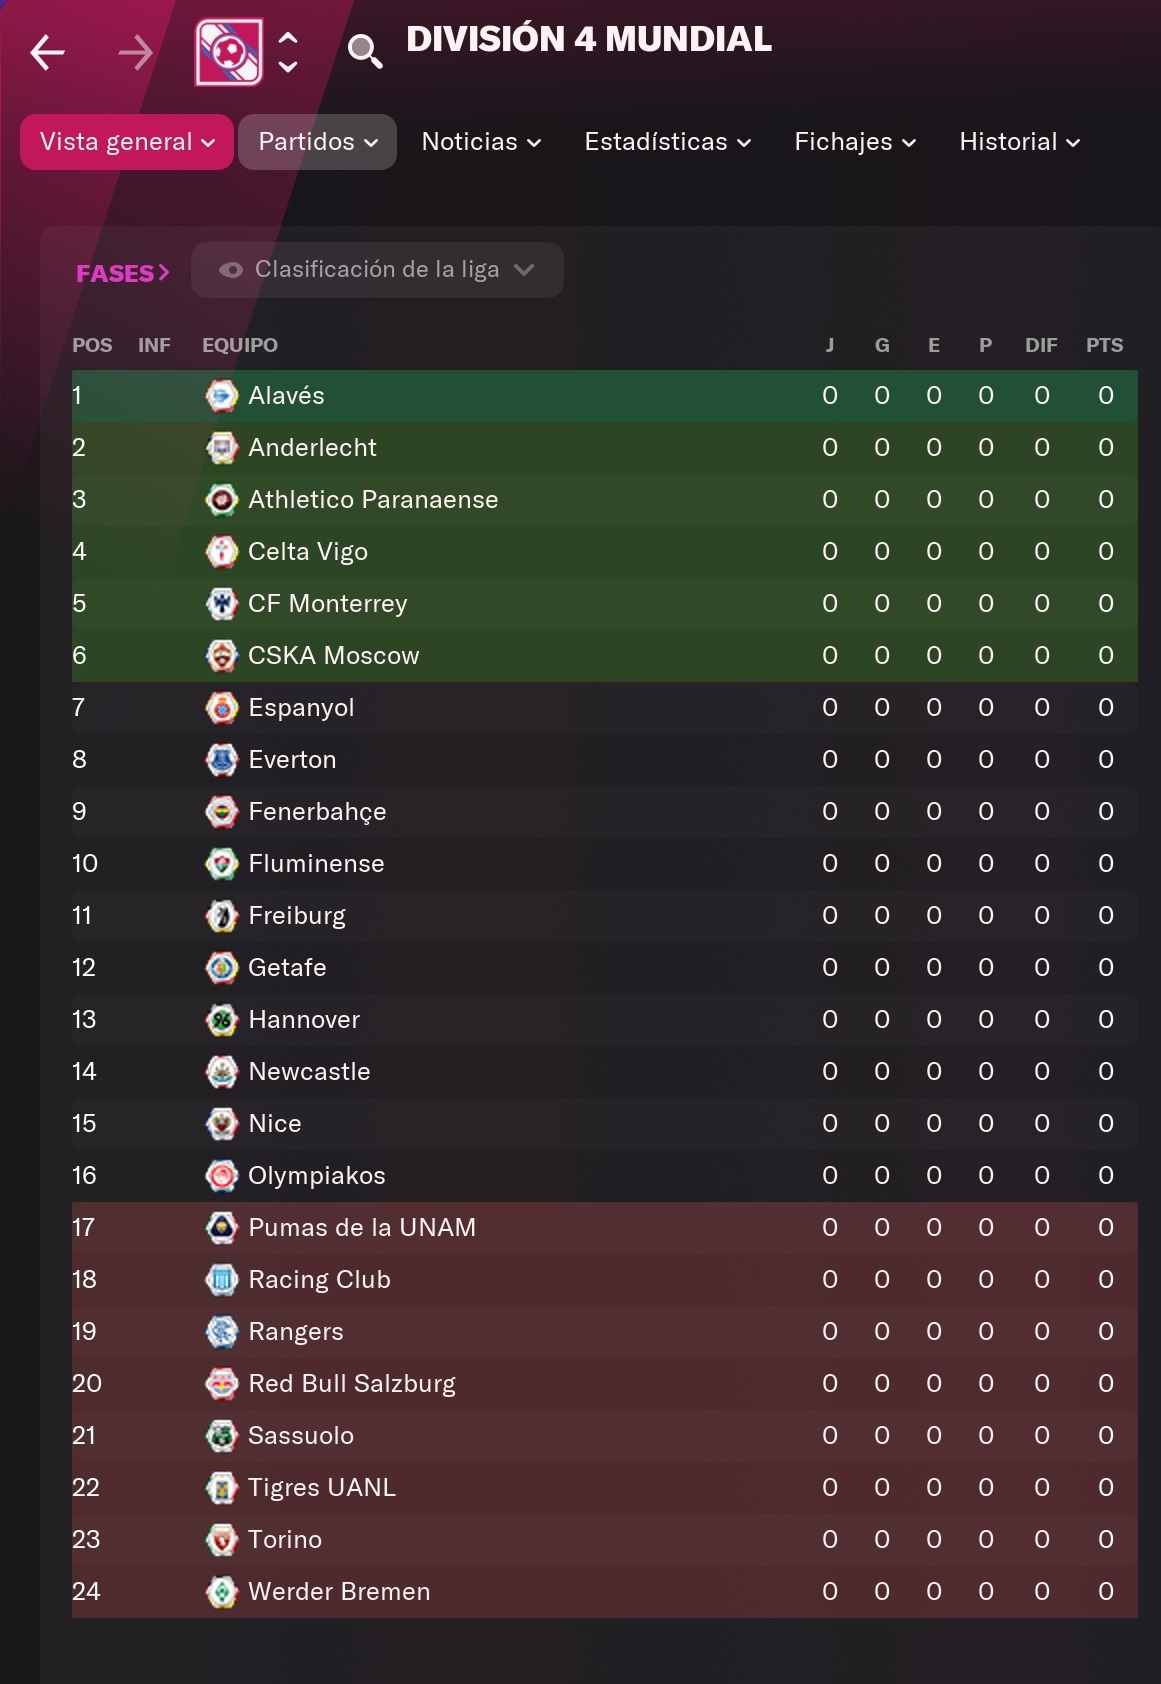Toggle the eye icon beside Clasificación de la liga
Viewport: 1161px width, 1684px height.
(x=231, y=270)
